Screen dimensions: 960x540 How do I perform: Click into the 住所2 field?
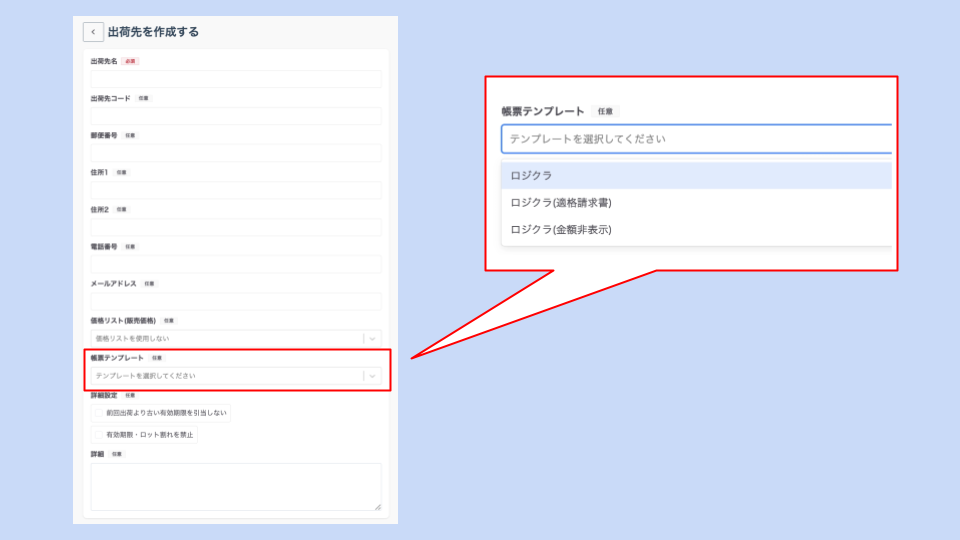point(236,227)
